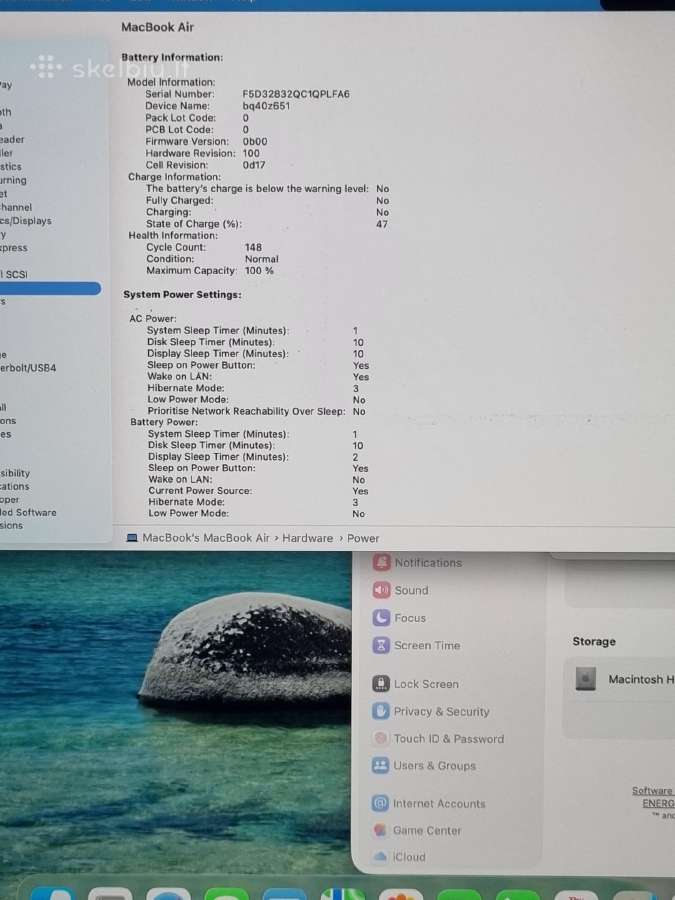Click Power in the path bar
The width and height of the screenshot is (675, 900).
pyautogui.click(x=363, y=538)
